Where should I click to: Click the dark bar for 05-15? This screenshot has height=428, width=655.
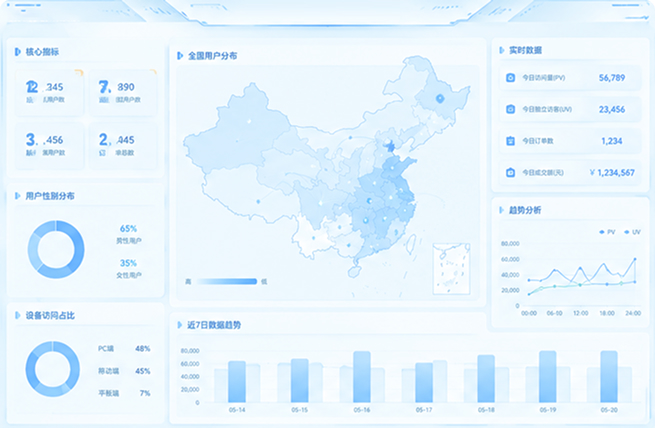(x=300, y=380)
